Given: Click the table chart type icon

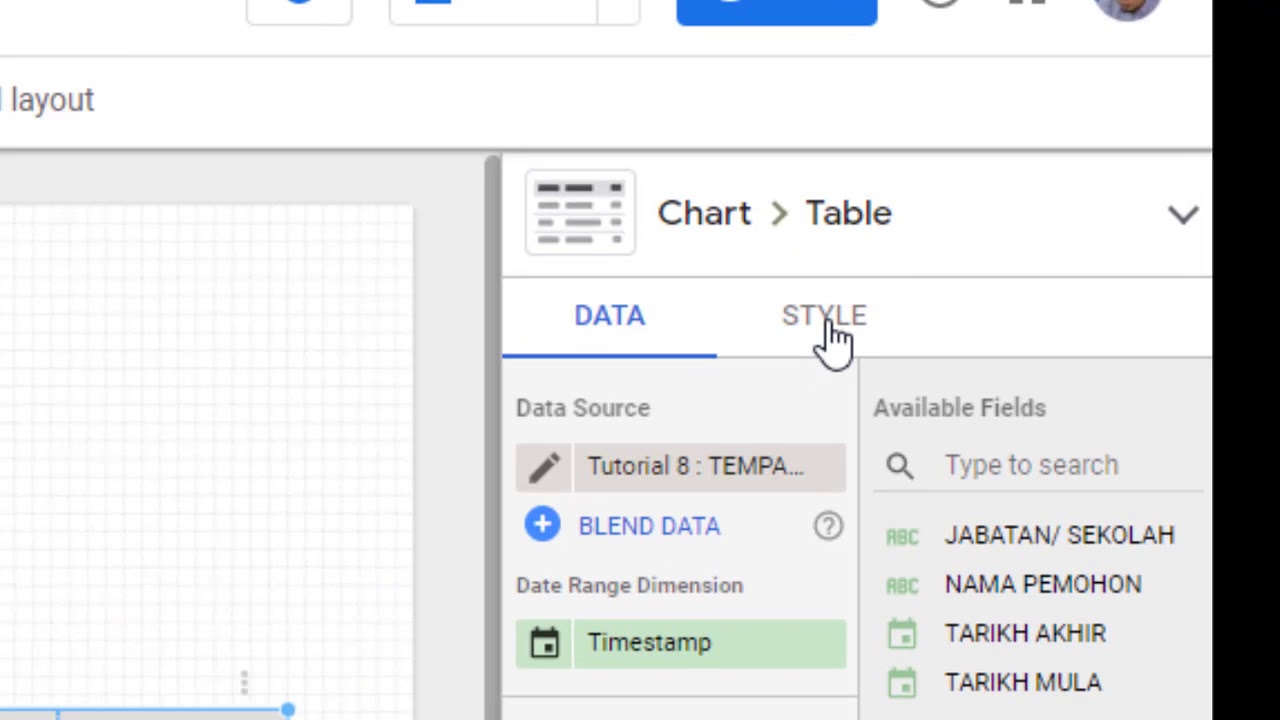Looking at the screenshot, I should pos(580,213).
